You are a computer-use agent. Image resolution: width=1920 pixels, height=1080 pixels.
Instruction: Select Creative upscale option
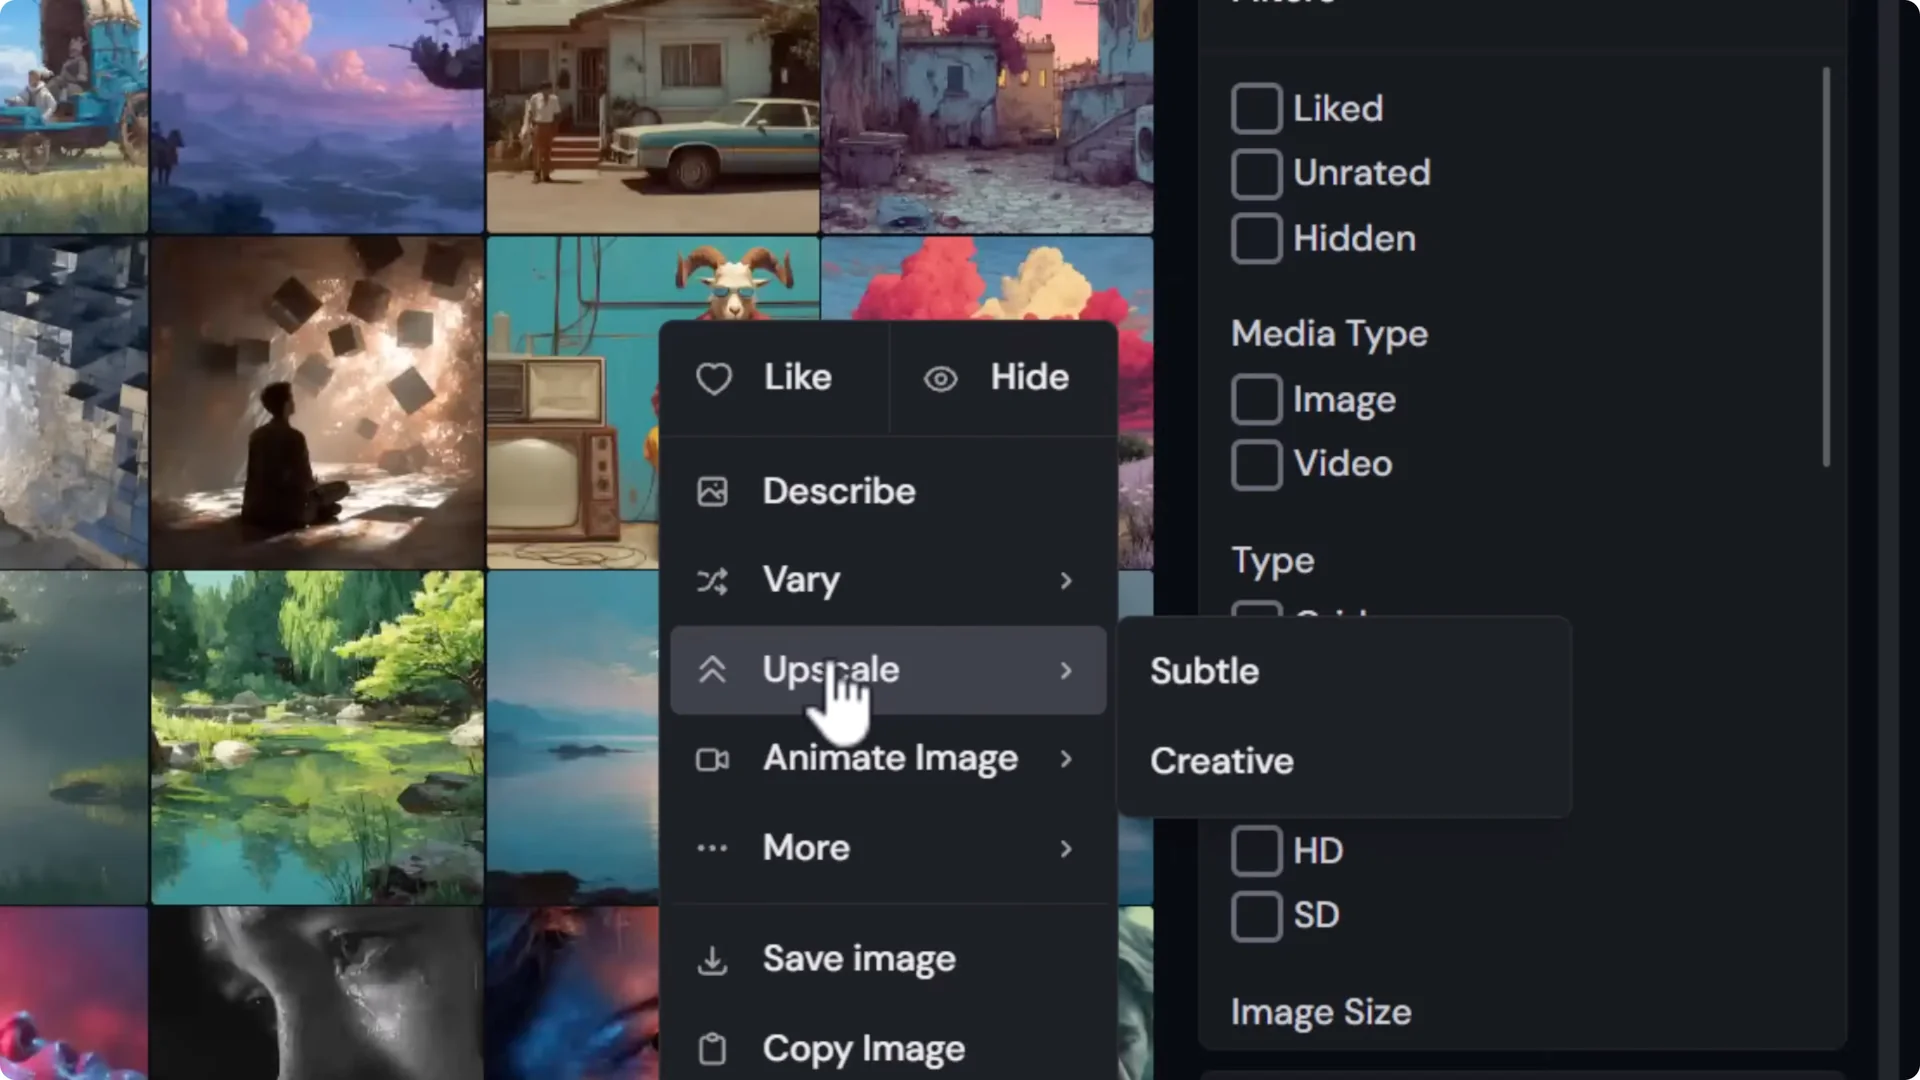pyautogui.click(x=1220, y=761)
